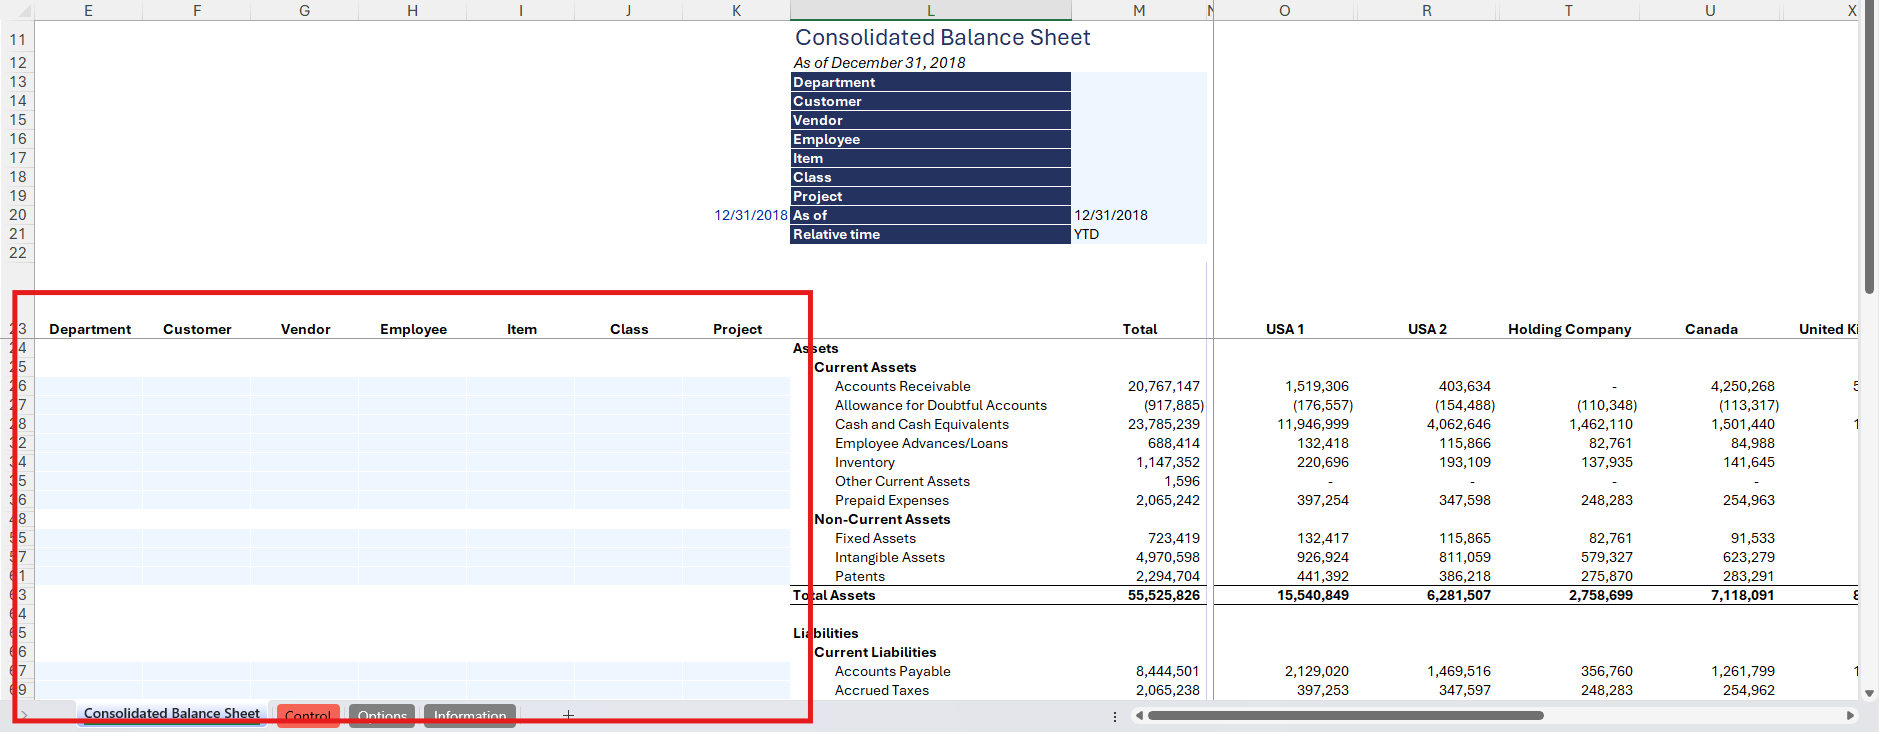Image resolution: width=1879 pixels, height=733 pixels.
Task: Open the Information sheet tab
Action: (469, 716)
